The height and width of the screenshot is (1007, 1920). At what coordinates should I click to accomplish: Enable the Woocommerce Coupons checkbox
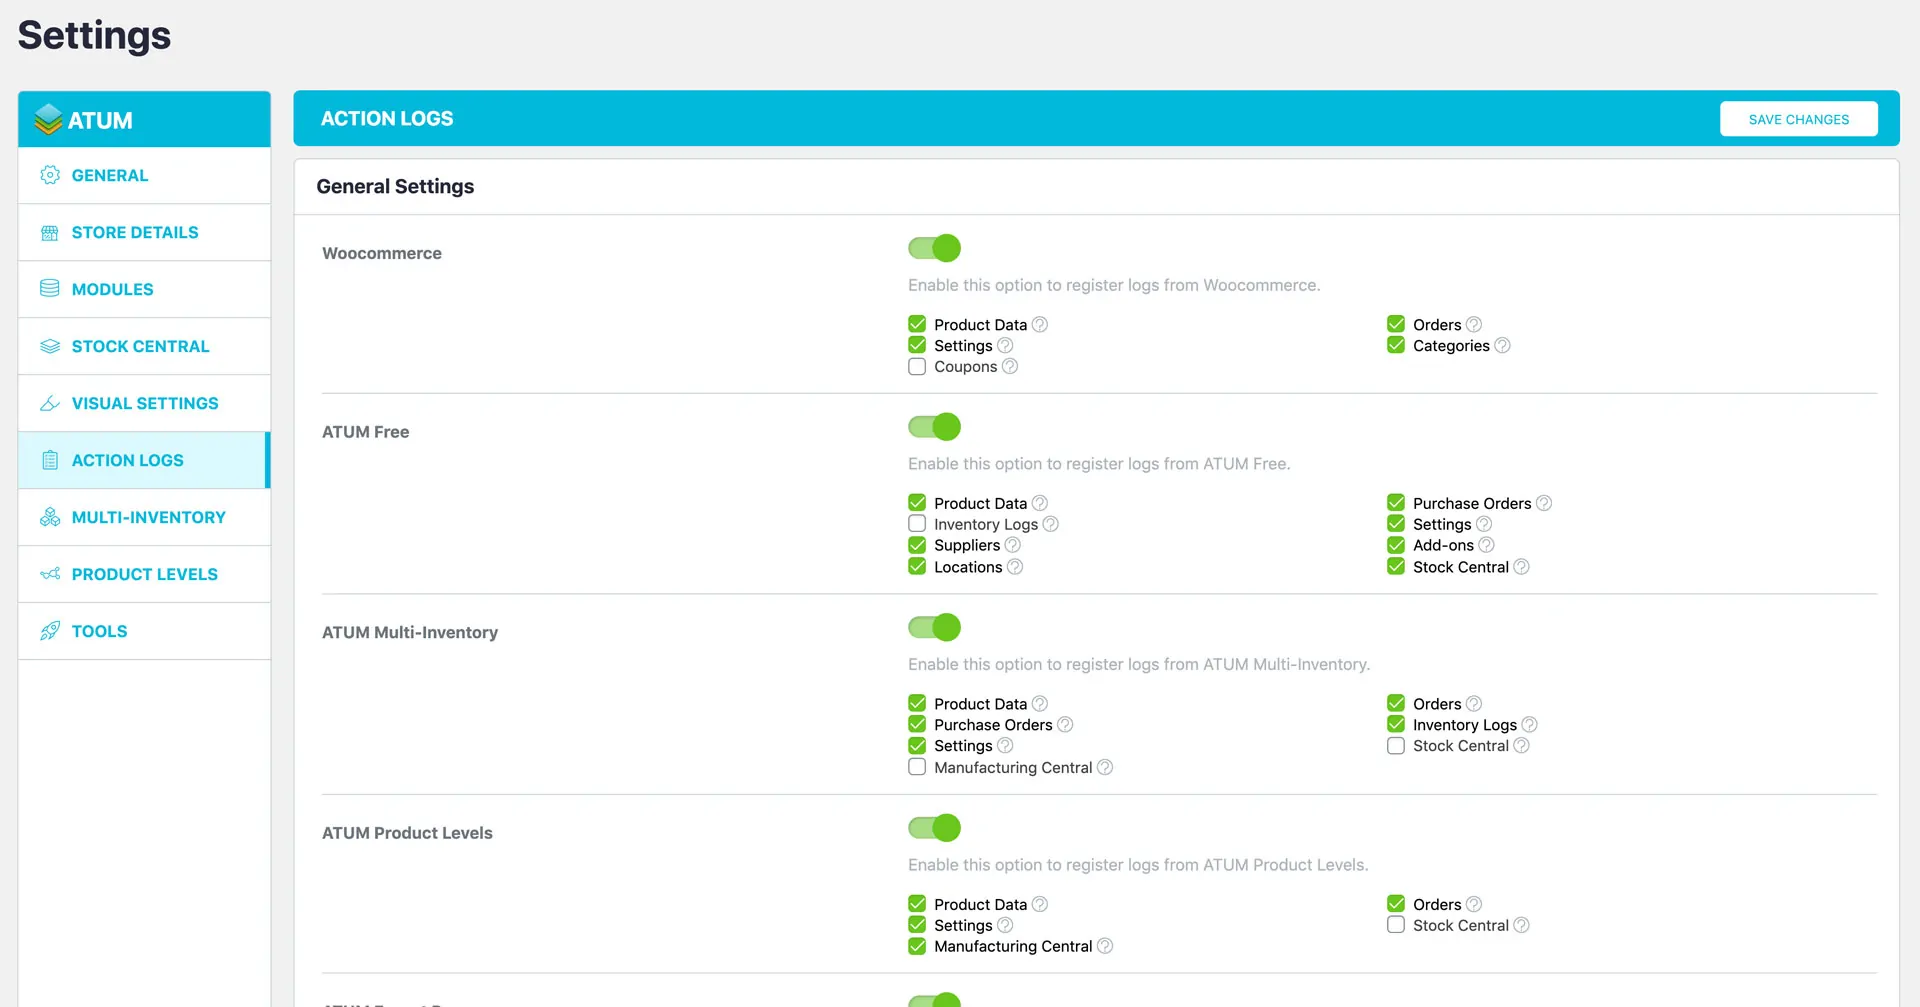[917, 366]
